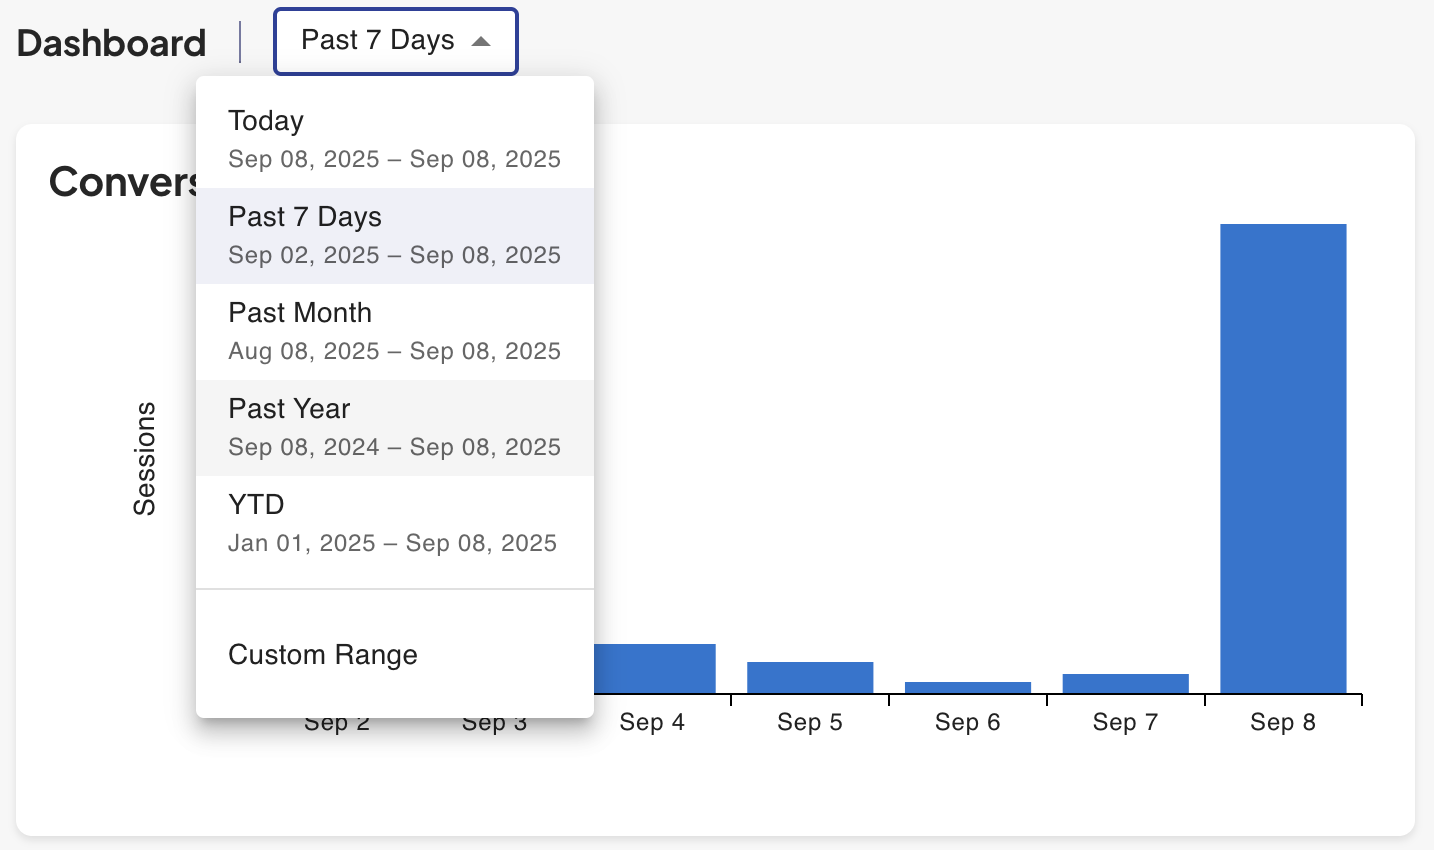This screenshot has height=850, width=1434.
Task: Click the Sep 5 axis label
Action: click(x=810, y=722)
